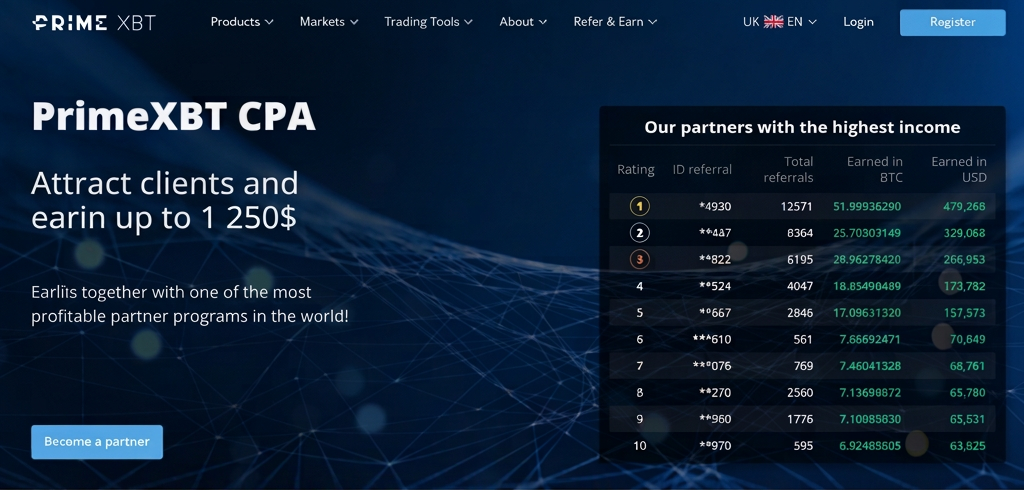
Task: Open the About menu
Action: [x=523, y=22]
